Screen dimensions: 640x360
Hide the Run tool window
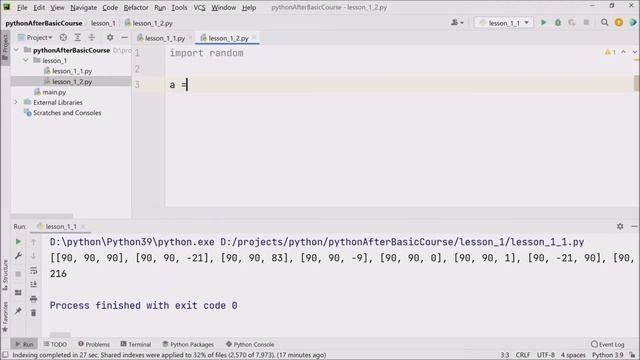click(x=634, y=226)
